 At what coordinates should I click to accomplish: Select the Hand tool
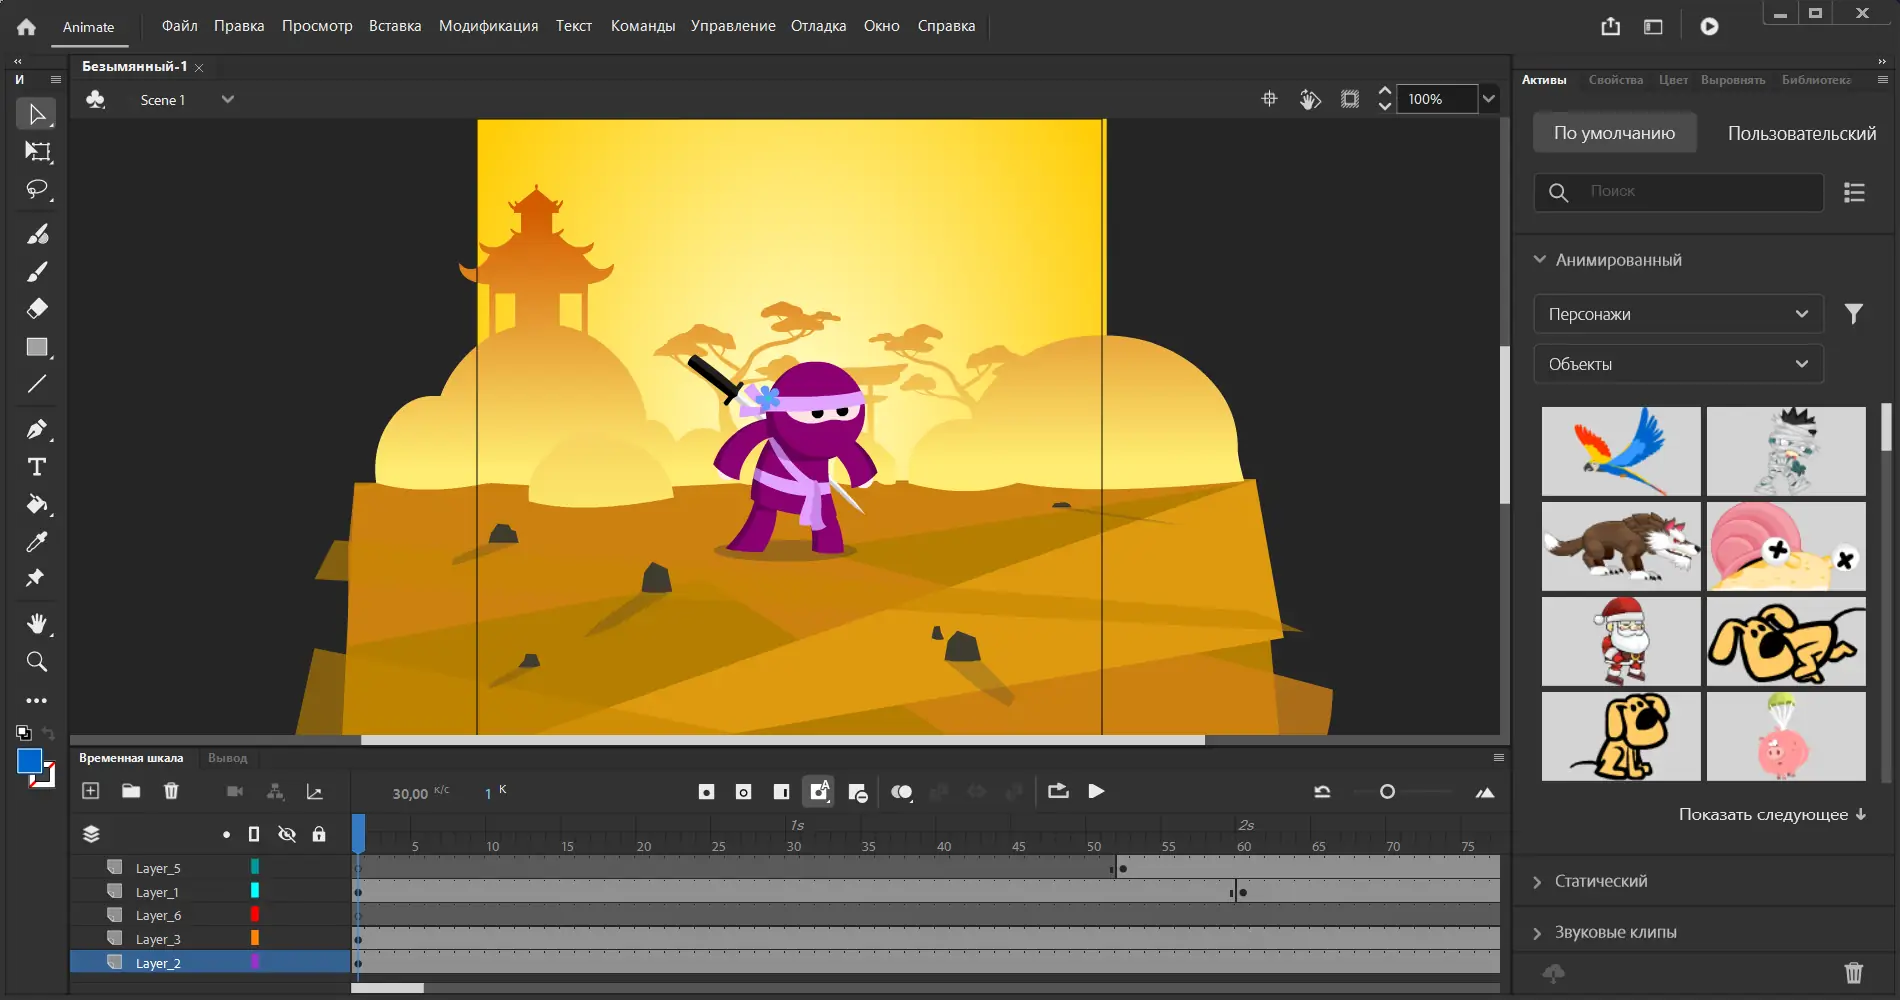(x=37, y=624)
